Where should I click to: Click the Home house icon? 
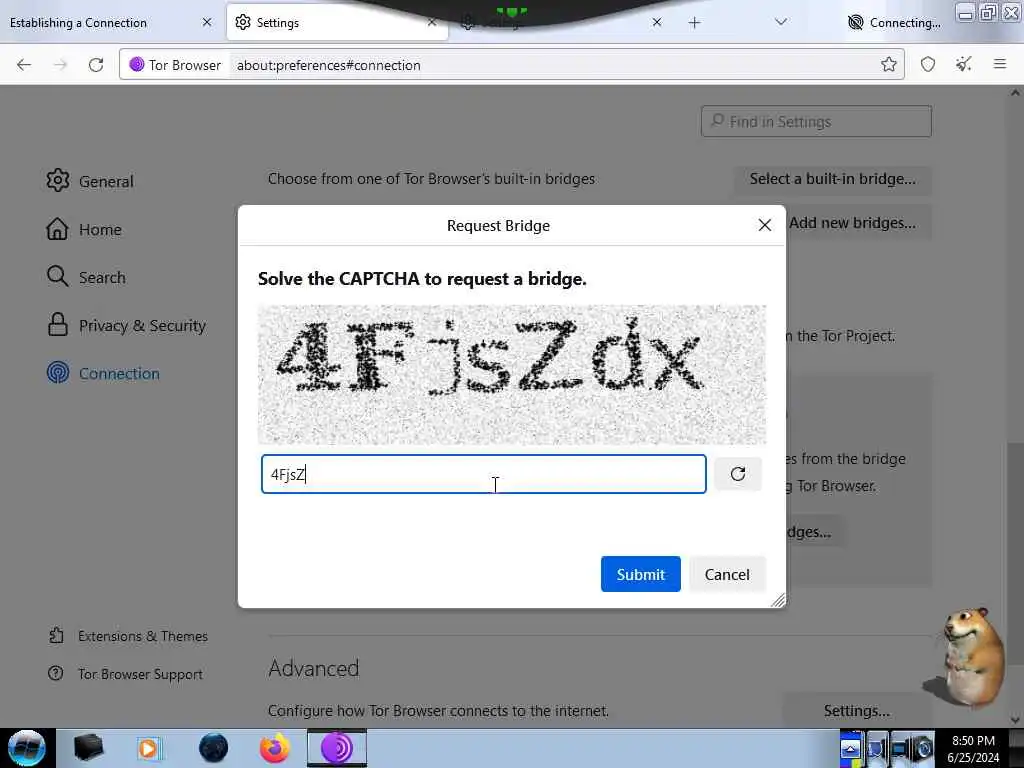click(57, 229)
